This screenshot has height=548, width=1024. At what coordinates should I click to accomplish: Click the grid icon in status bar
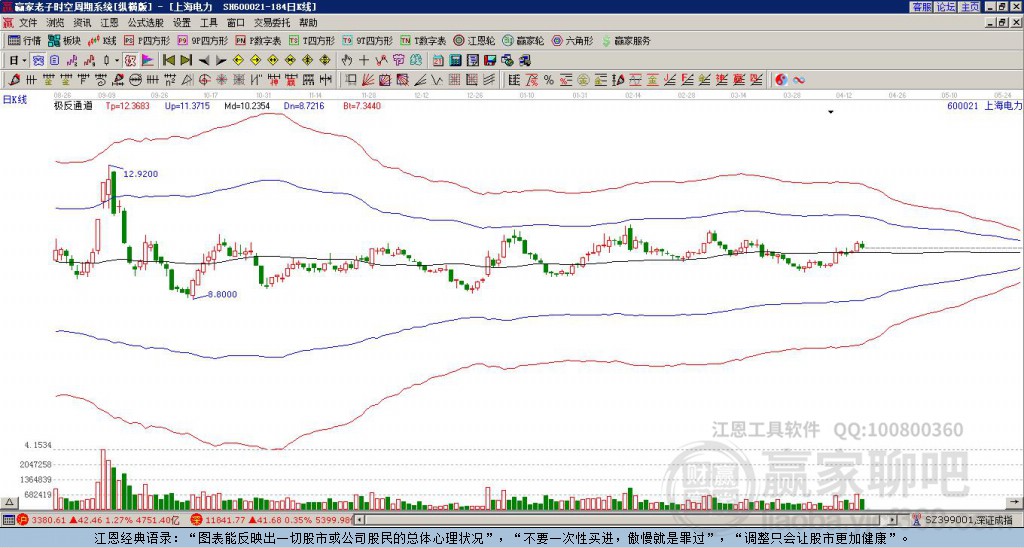(8, 520)
